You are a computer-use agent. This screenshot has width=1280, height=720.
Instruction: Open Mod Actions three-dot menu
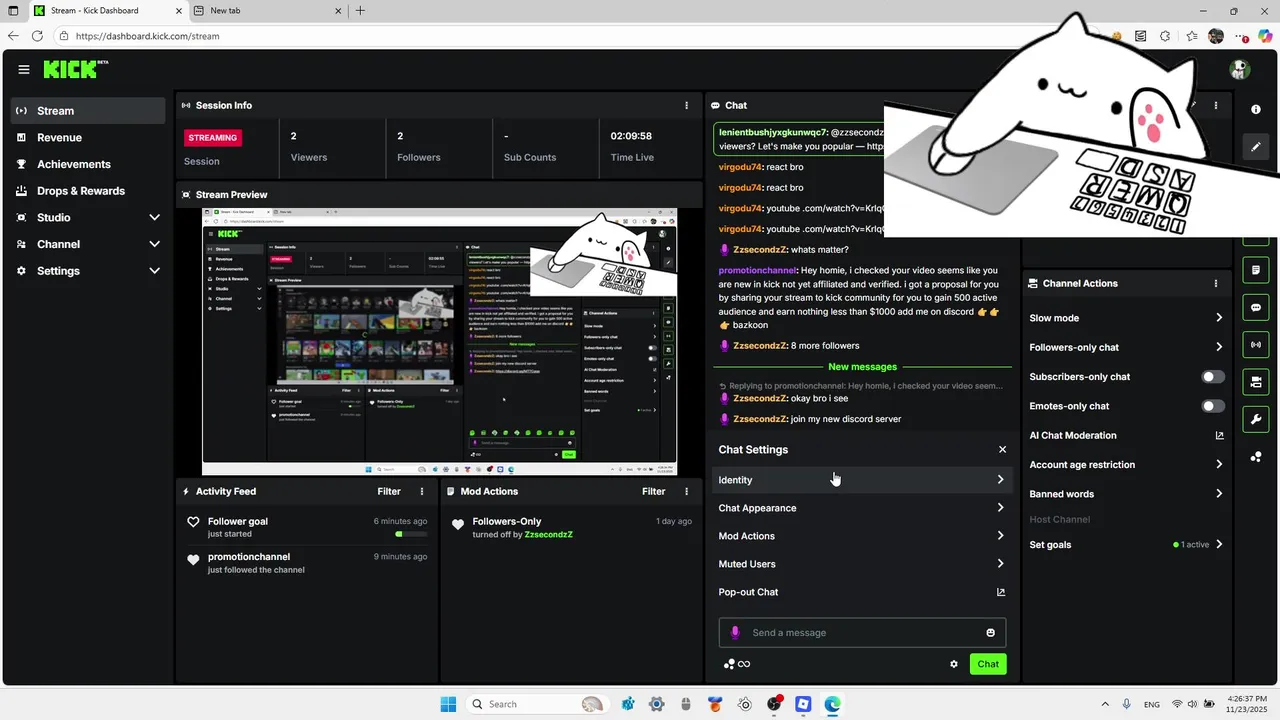pos(686,492)
